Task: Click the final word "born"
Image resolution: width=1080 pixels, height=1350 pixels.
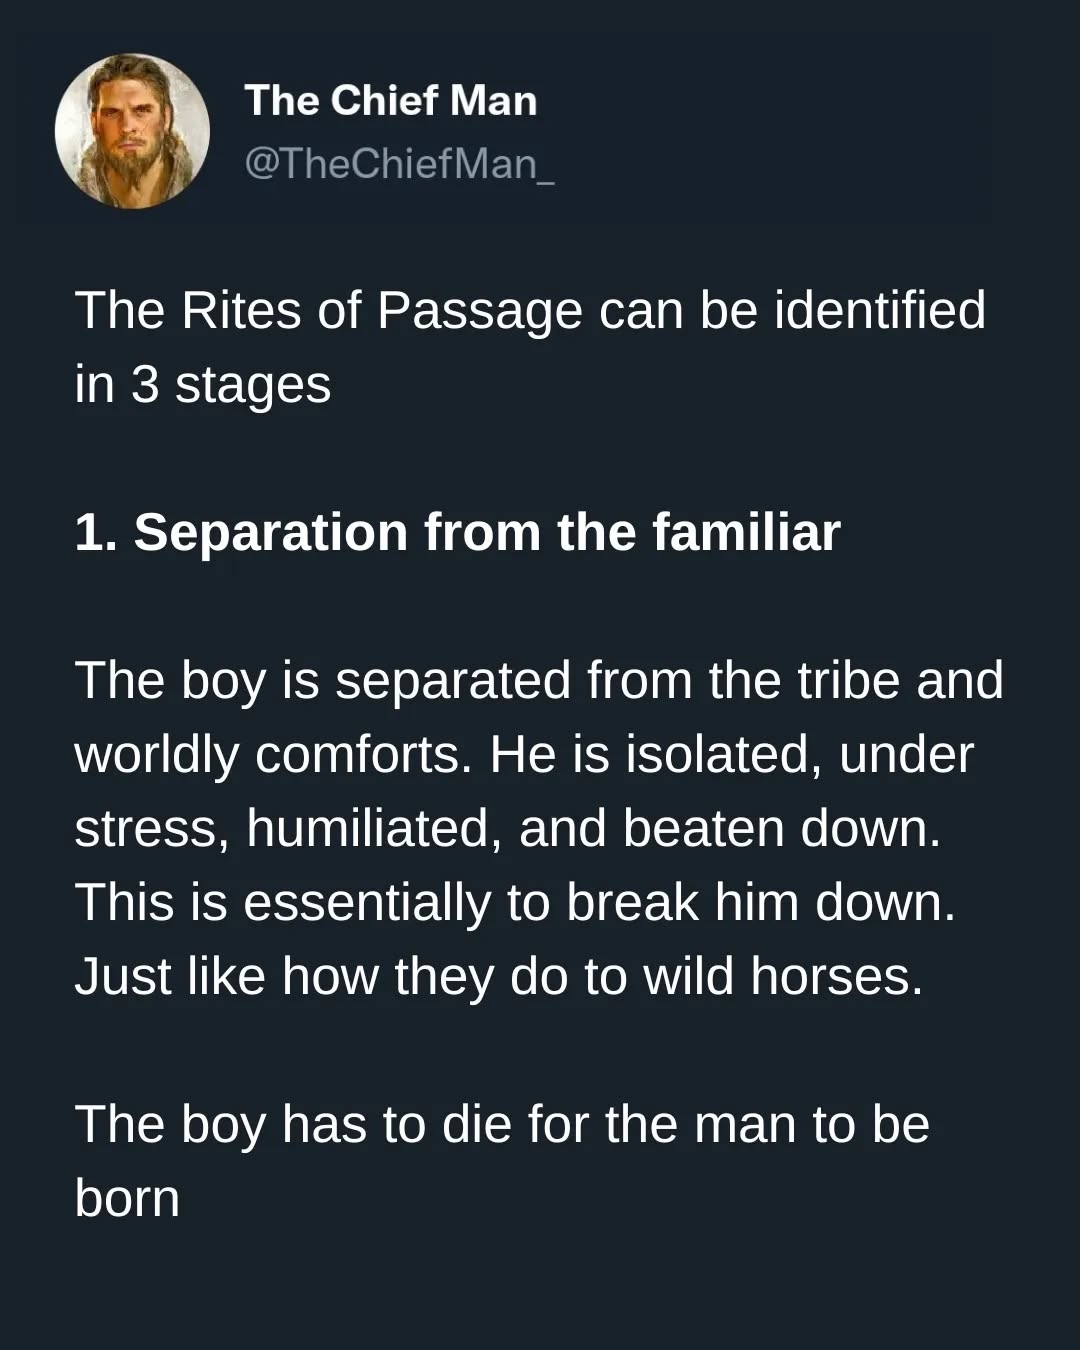Action: tap(127, 1198)
